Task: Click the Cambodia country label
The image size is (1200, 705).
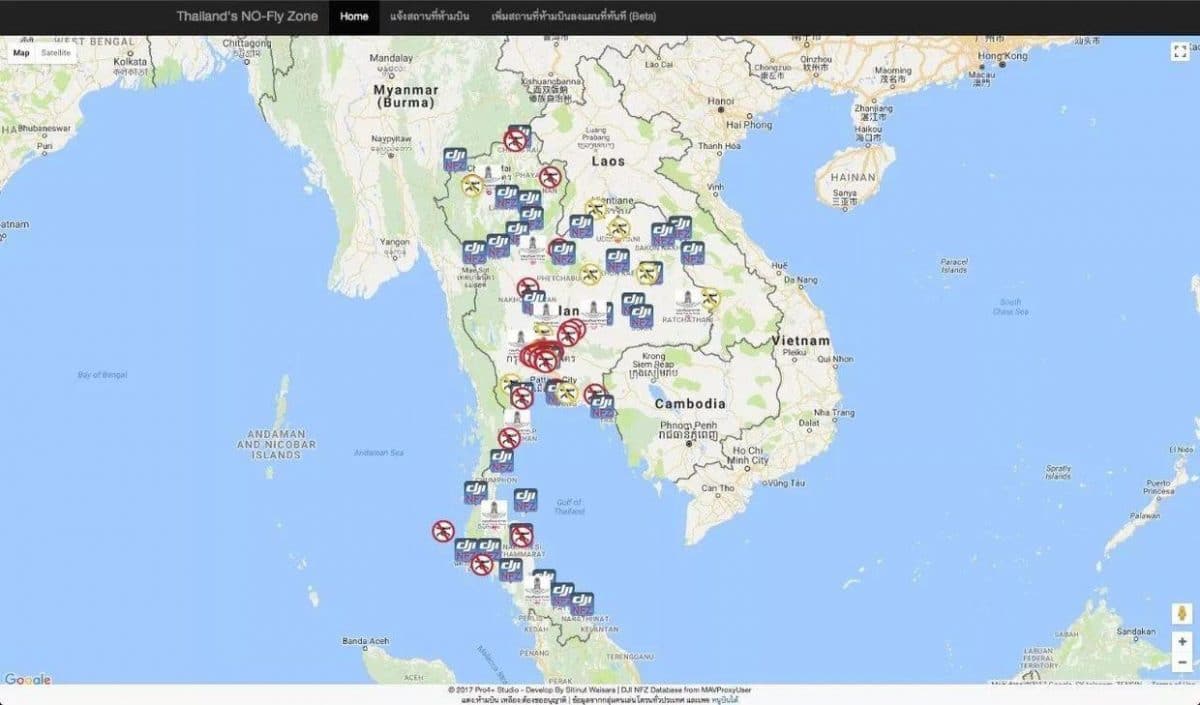Action: tap(690, 403)
